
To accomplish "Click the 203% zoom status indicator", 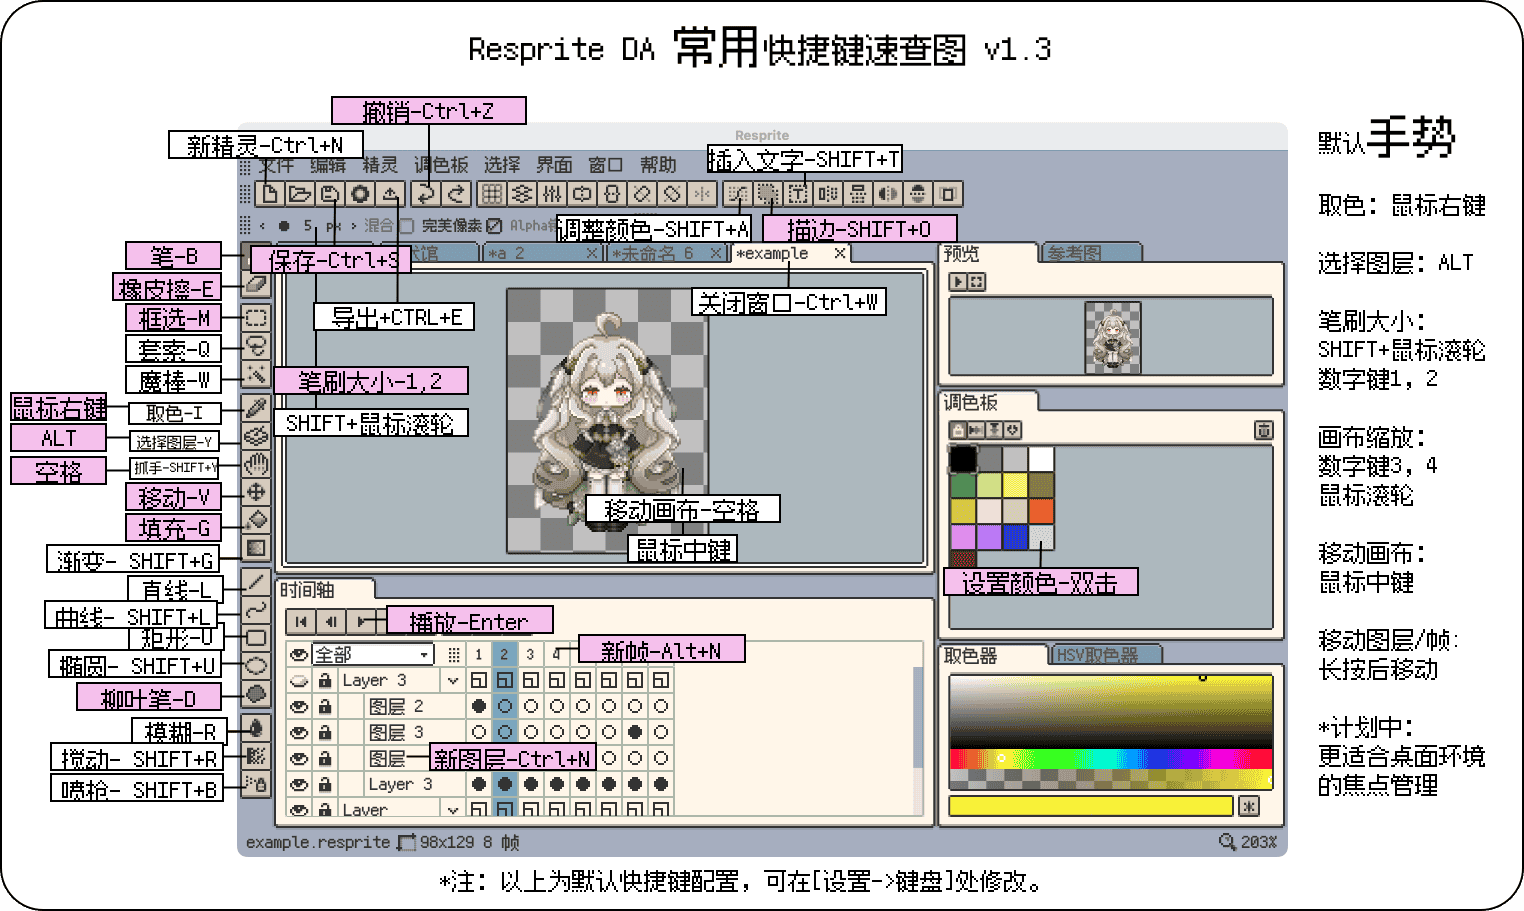I will 1248,842.
